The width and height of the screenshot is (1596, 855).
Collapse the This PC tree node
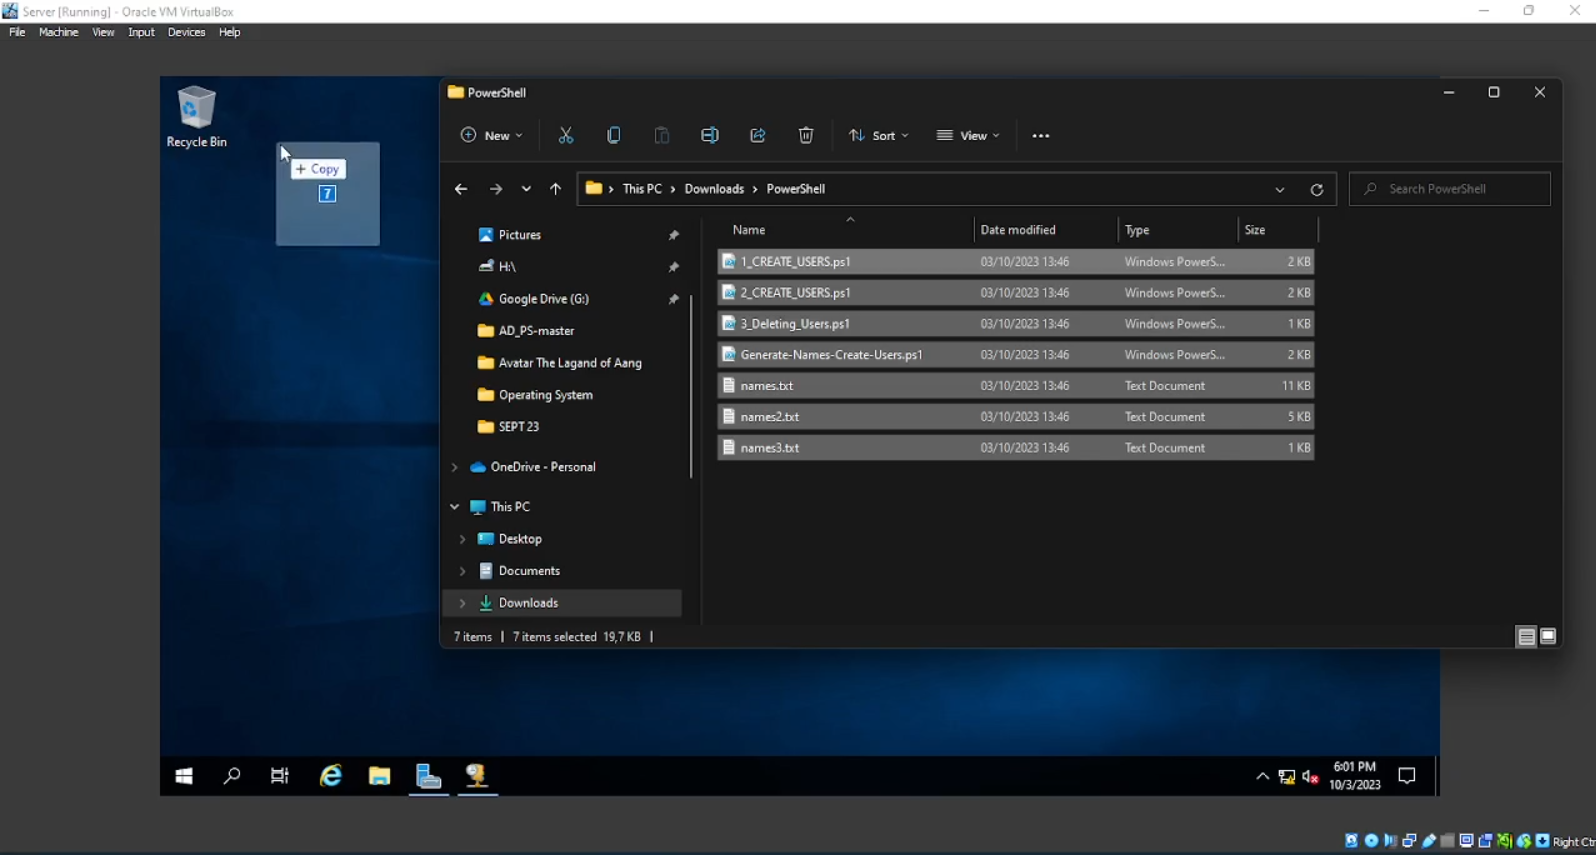click(455, 507)
